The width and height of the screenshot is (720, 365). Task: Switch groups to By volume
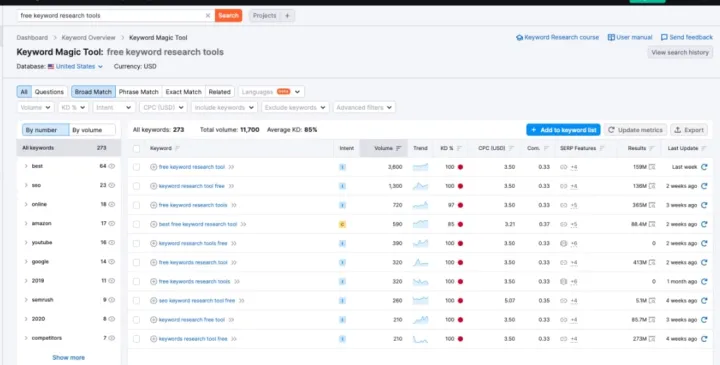coord(92,130)
